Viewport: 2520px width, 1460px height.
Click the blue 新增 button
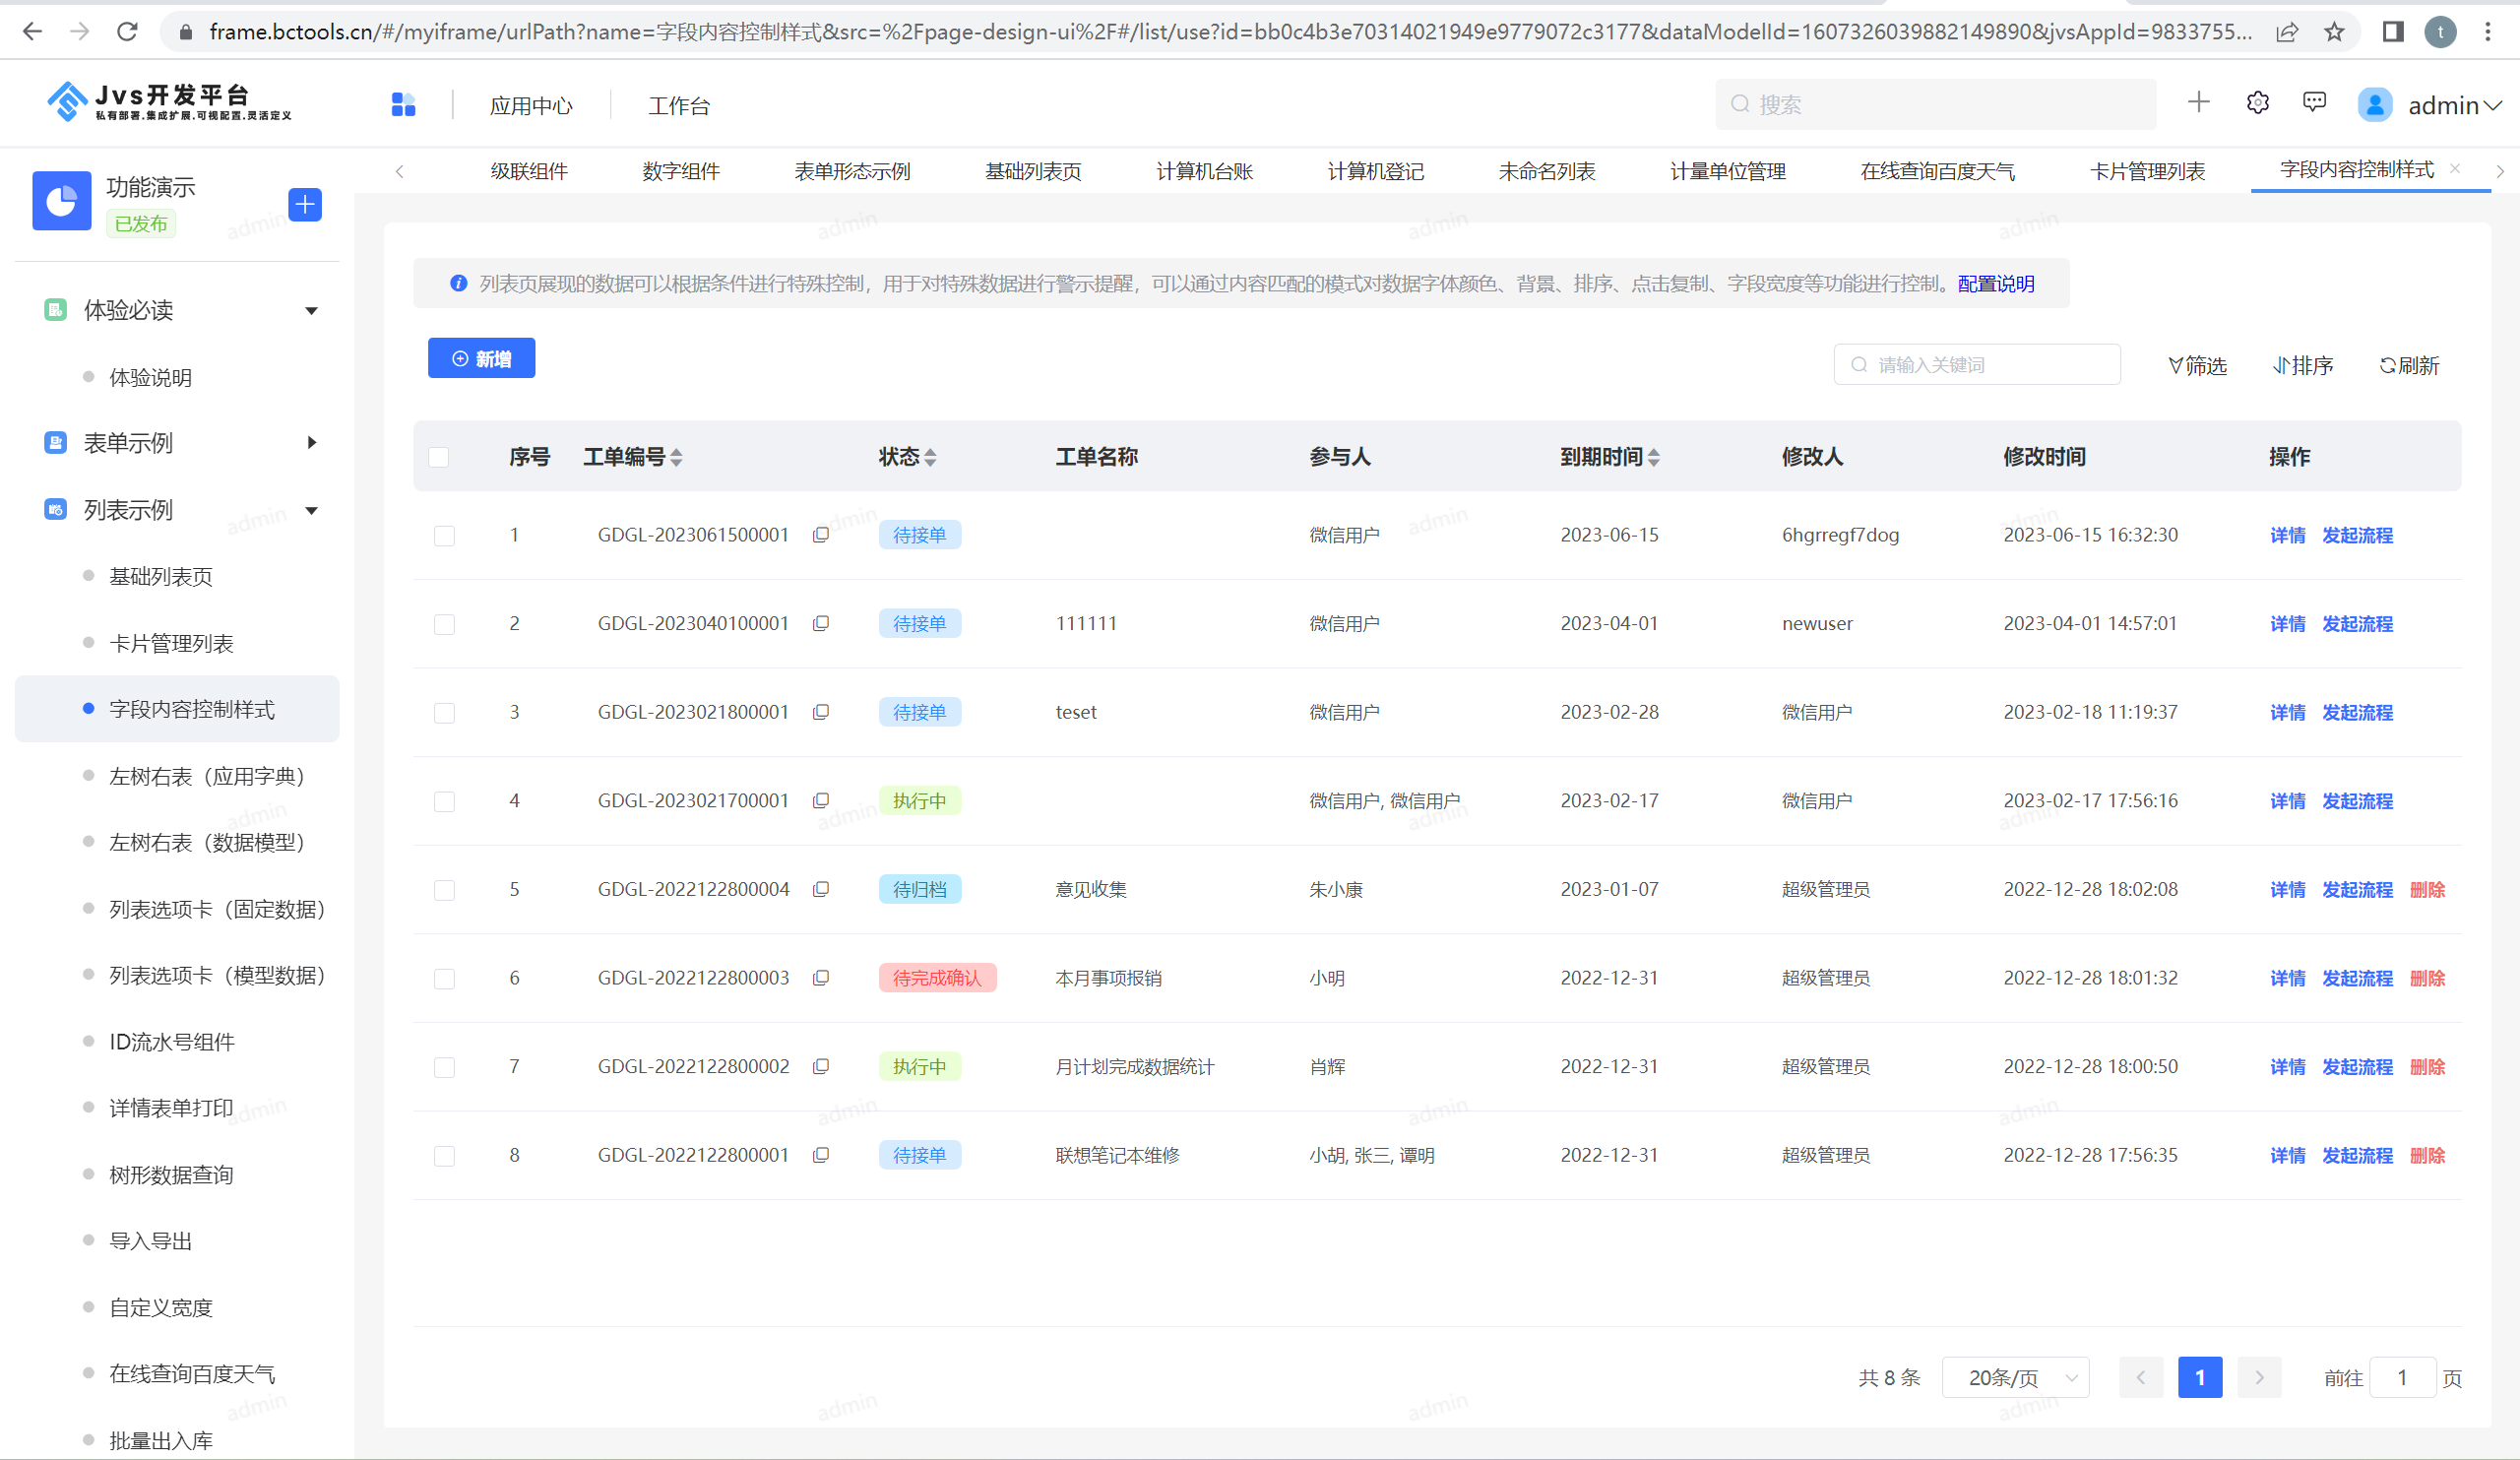[x=481, y=359]
